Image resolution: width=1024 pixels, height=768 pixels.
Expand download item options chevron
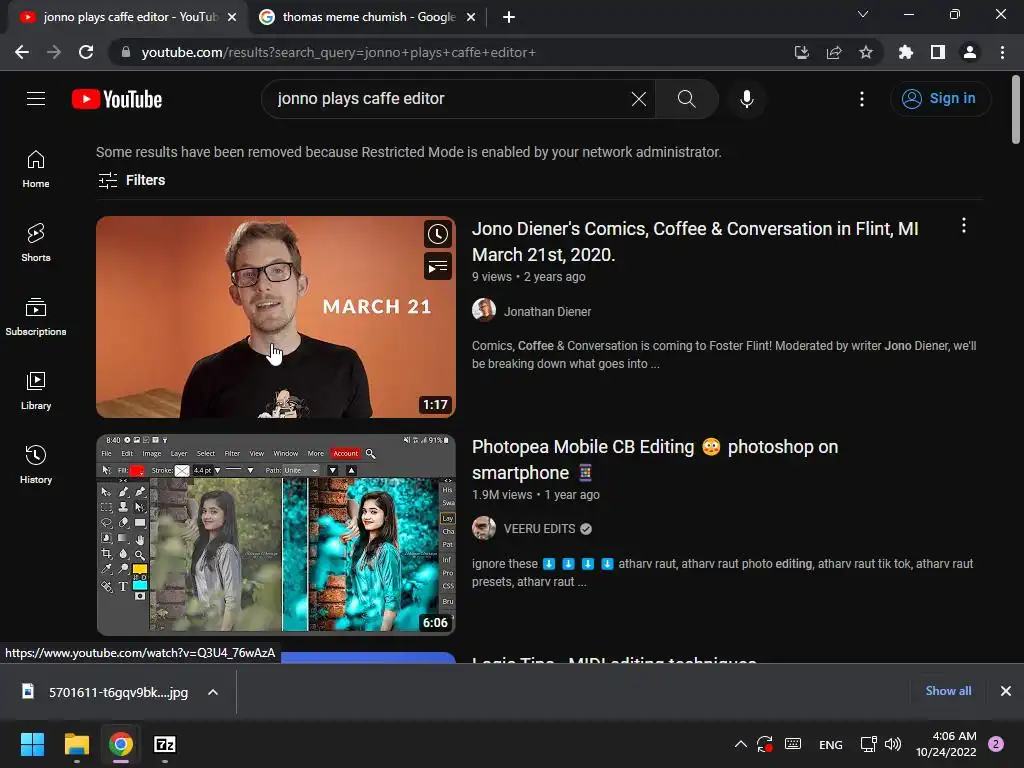point(213,692)
